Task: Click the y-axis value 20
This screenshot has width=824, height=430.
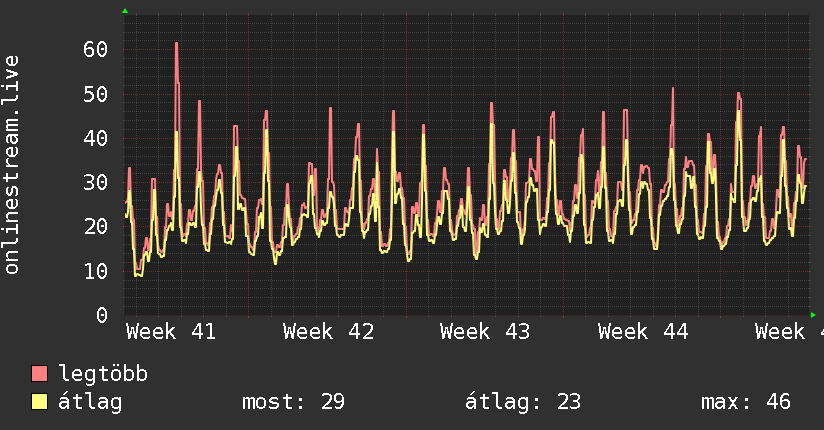Action: (x=96, y=227)
